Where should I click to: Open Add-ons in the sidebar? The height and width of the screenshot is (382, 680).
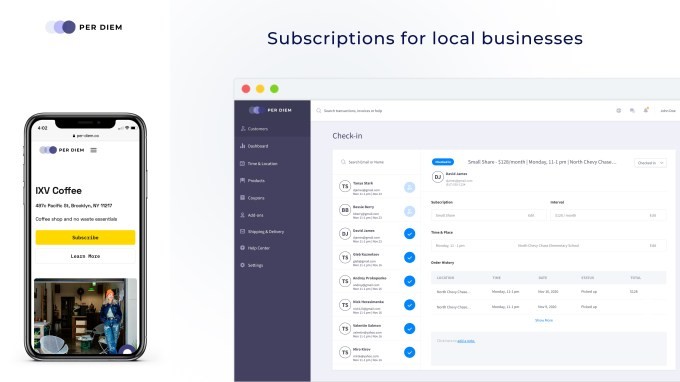coord(252,215)
